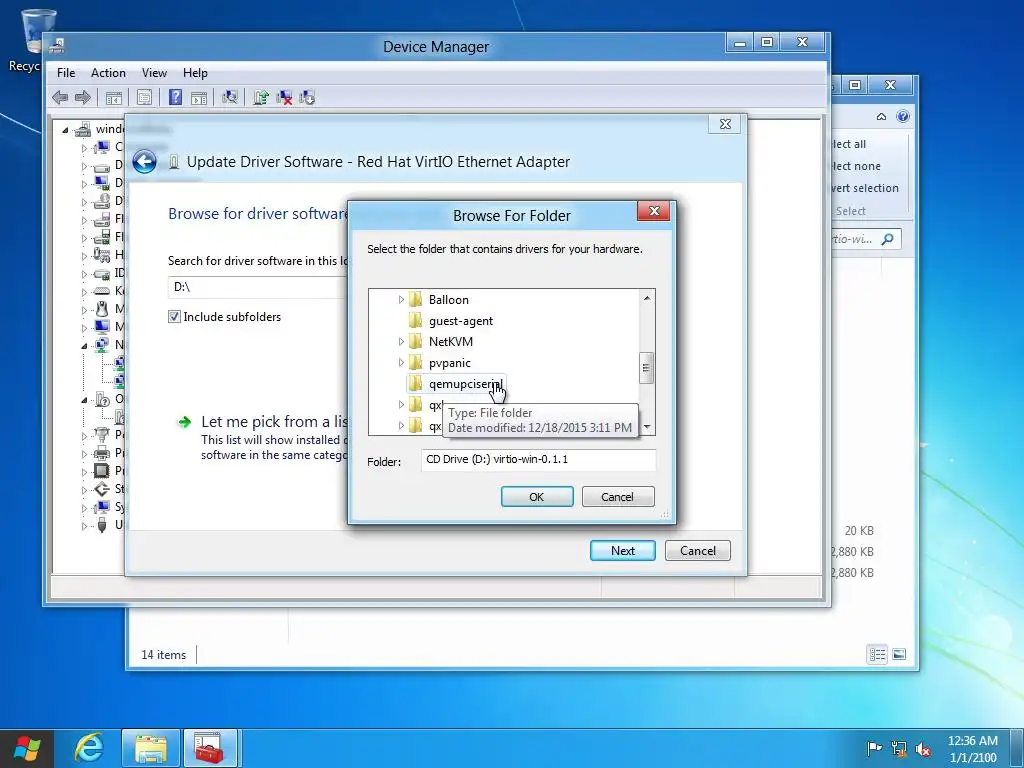This screenshot has height=768, width=1024.
Task: Select the mouse category icon in device tree
Action: [x=102, y=308]
